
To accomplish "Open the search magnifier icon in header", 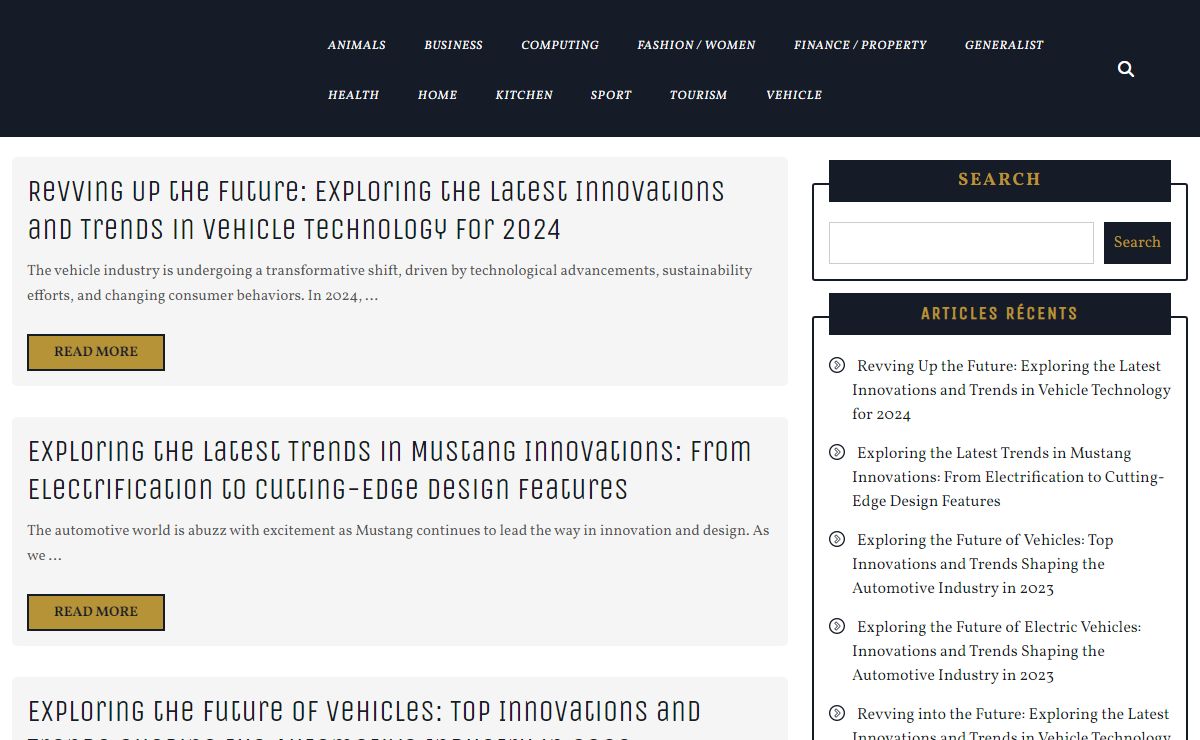I will (x=1125, y=69).
